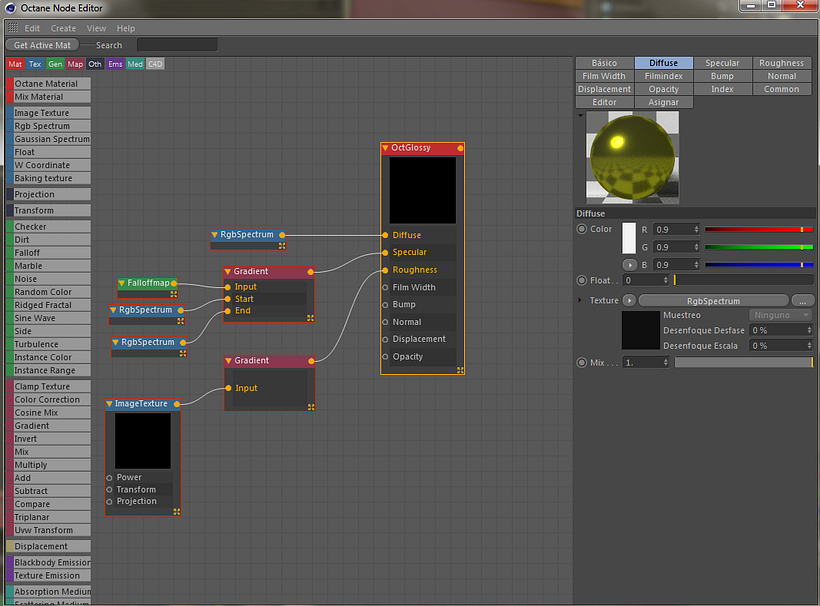The height and width of the screenshot is (606, 820).
Task: Adjust the red R channel slider
Action: 759,229
